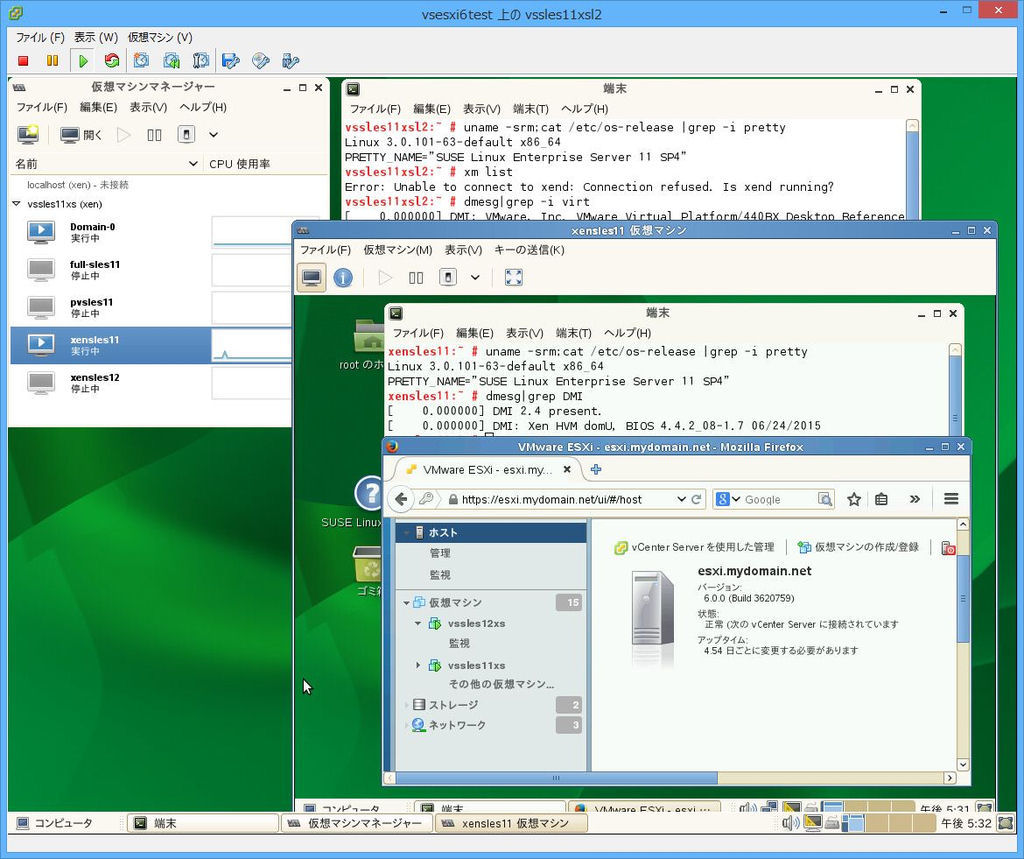Select the full-sles11 virtual machine
The height and width of the screenshot is (859, 1024).
[150, 270]
